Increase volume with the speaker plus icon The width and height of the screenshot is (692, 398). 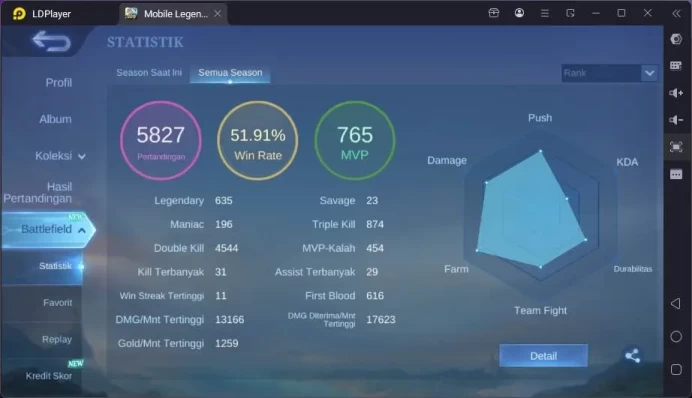point(676,93)
